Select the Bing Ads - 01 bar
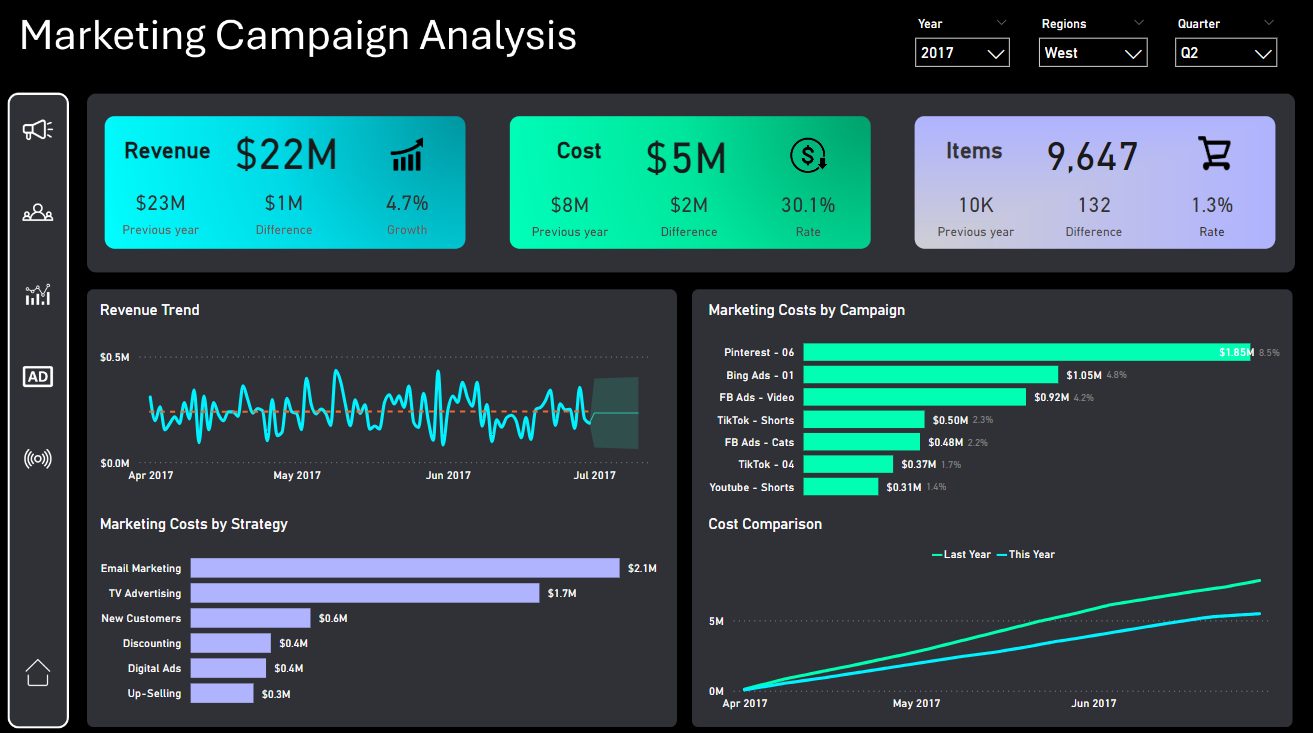 931,375
